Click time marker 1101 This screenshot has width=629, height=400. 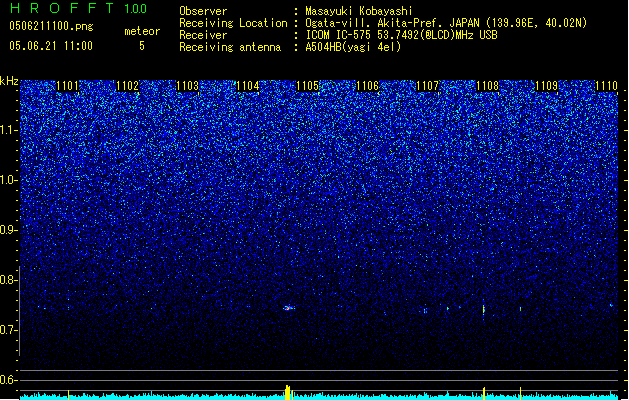pos(67,86)
